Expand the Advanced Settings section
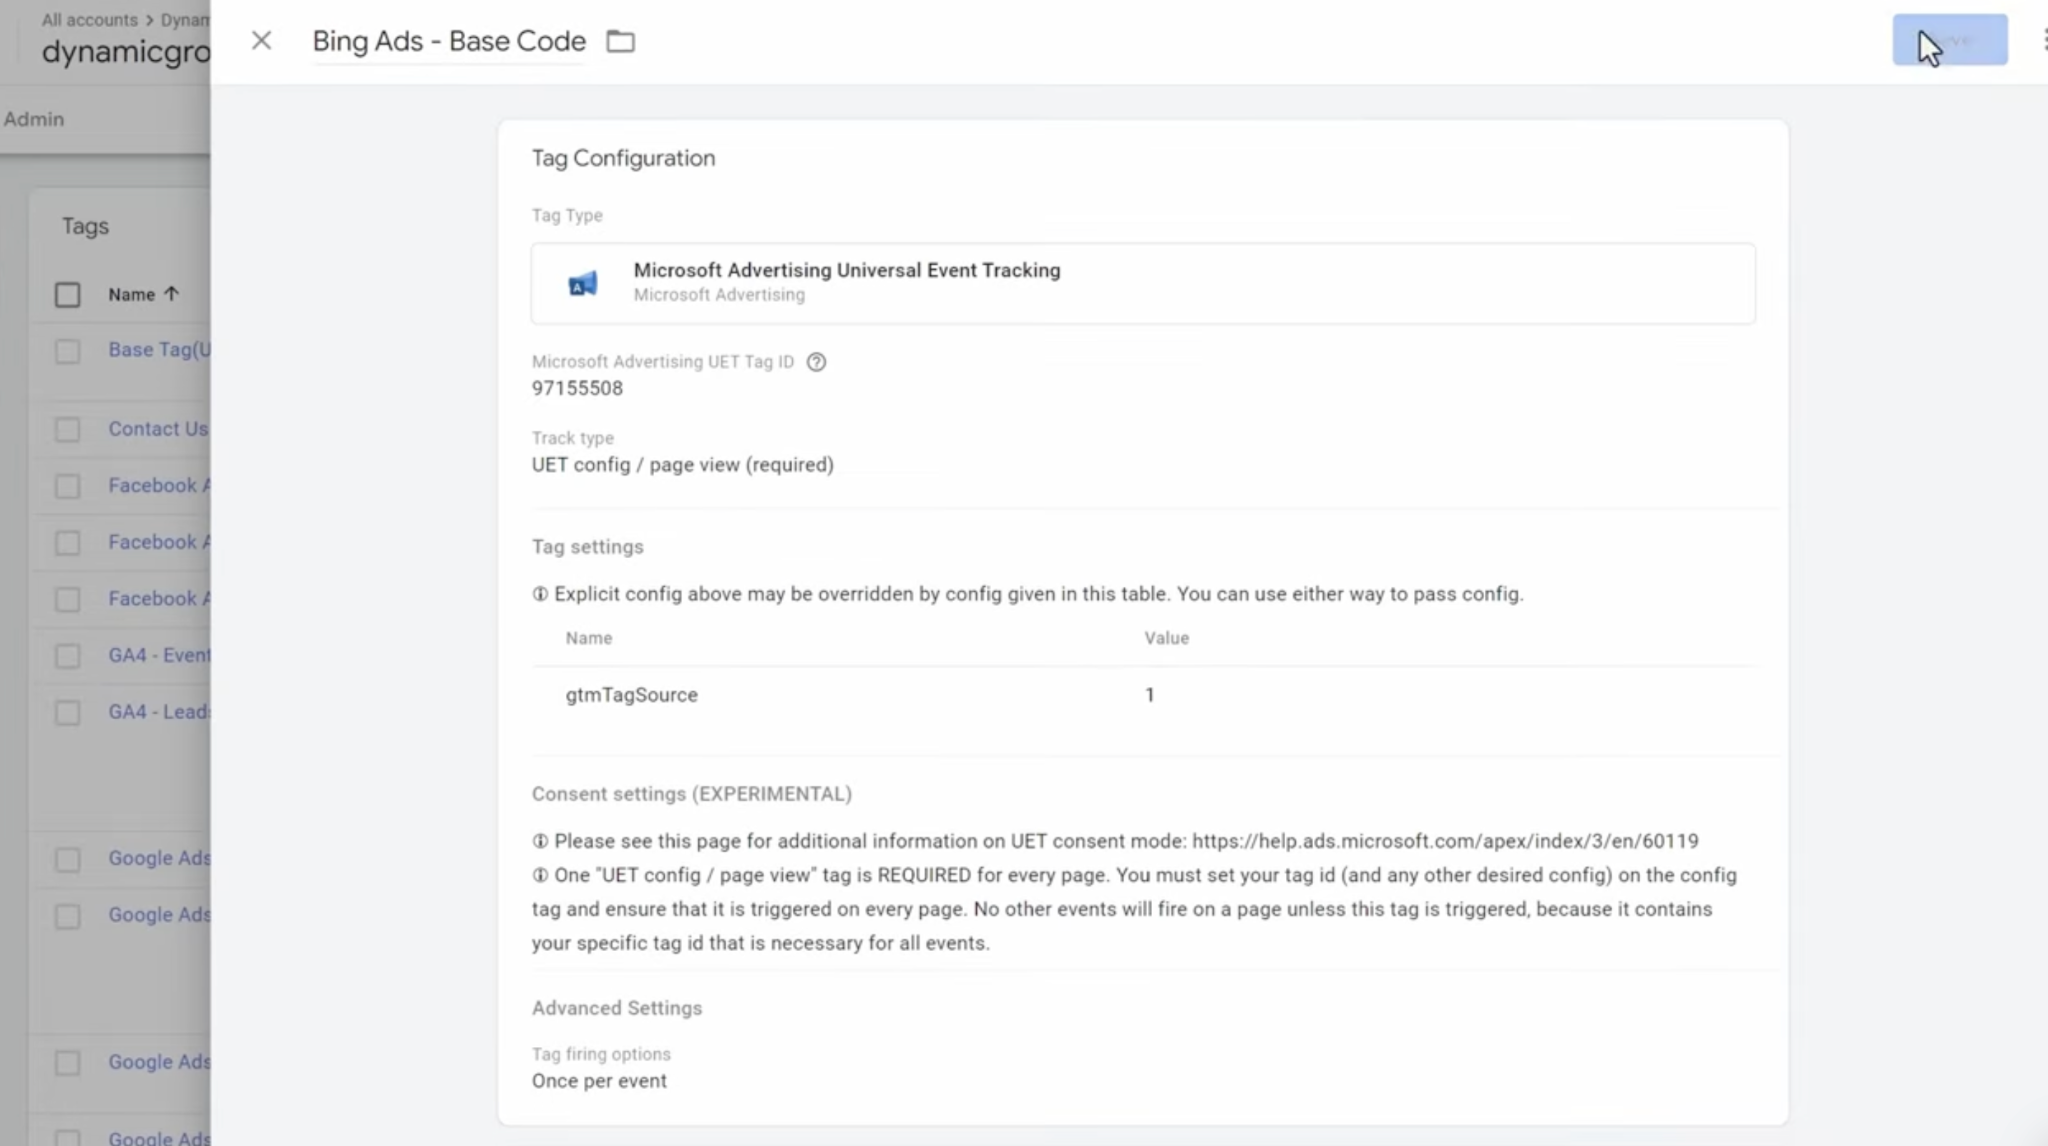2048x1146 pixels. pyautogui.click(x=616, y=1008)
